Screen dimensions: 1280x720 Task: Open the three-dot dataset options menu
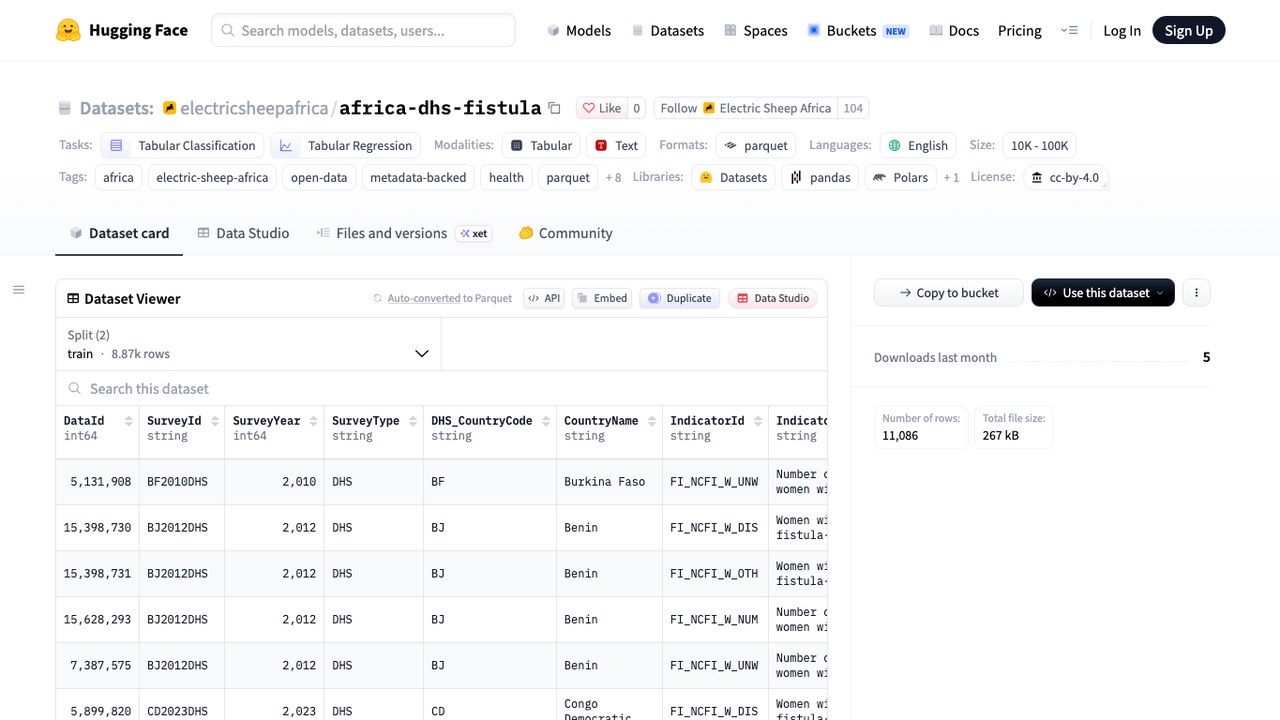click(x=1196, y=293)
